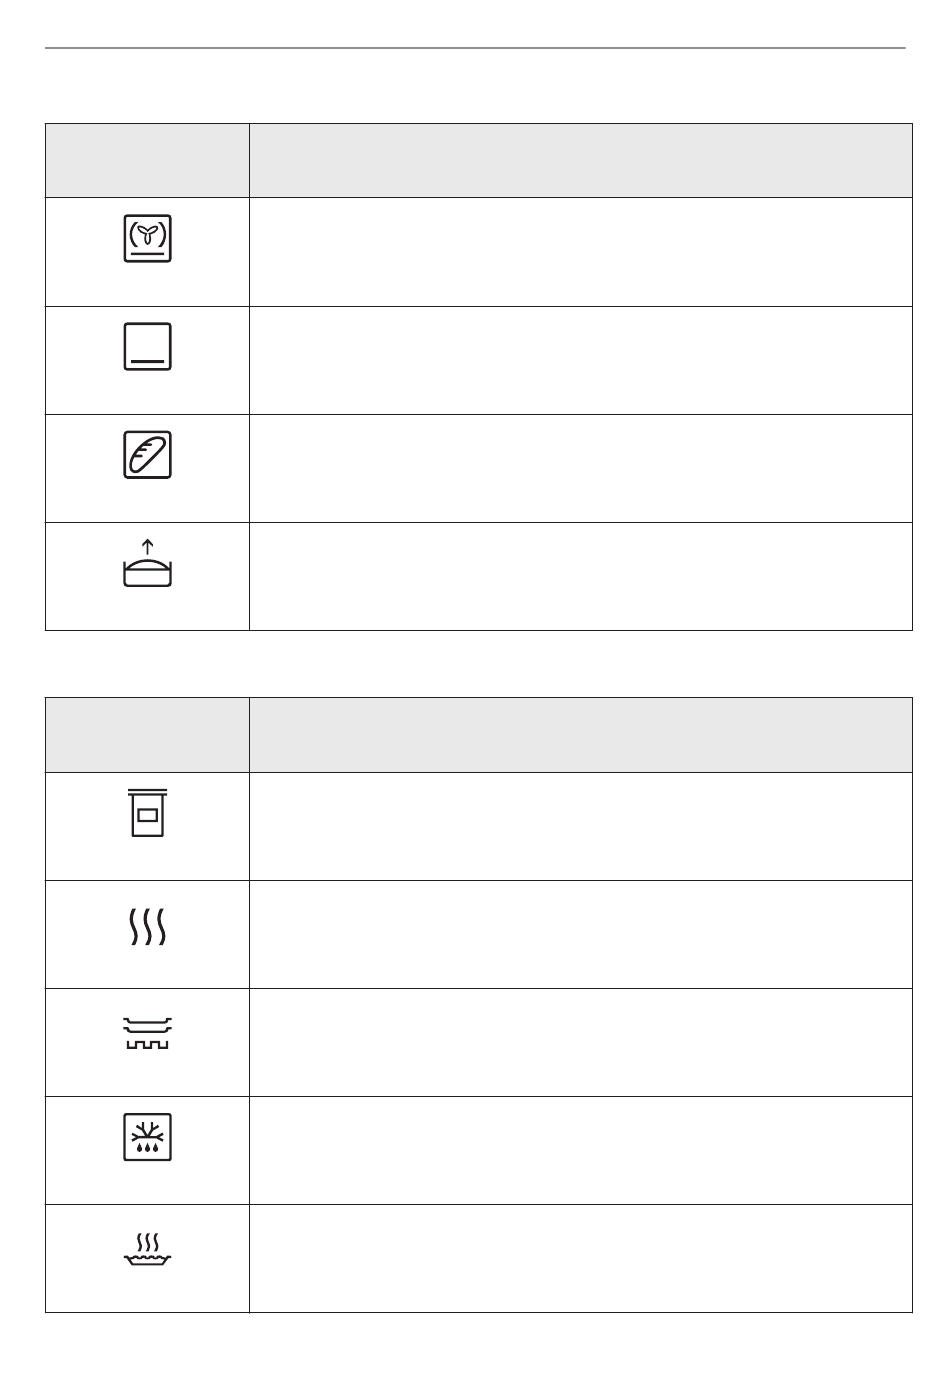This screenshot has height=1374, width=950.
Task: Click the blank cell beside the dough proving icon
Action: (x=580, y=576)
